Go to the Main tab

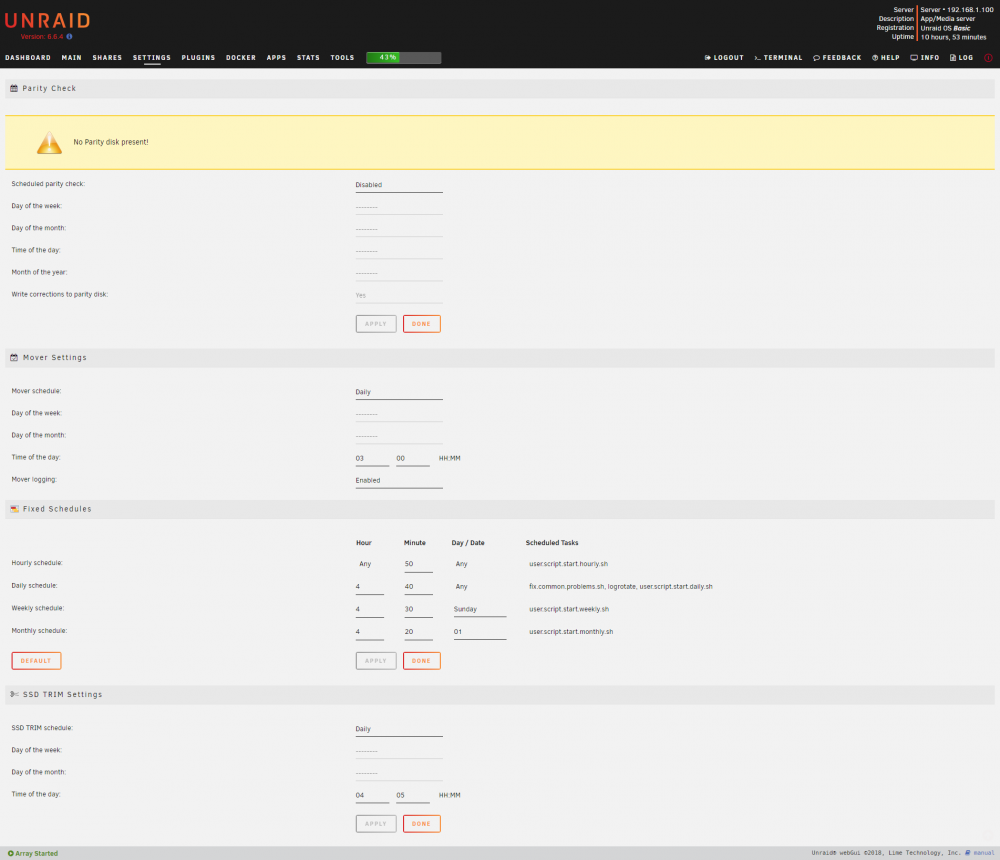[x=71, y=58]
